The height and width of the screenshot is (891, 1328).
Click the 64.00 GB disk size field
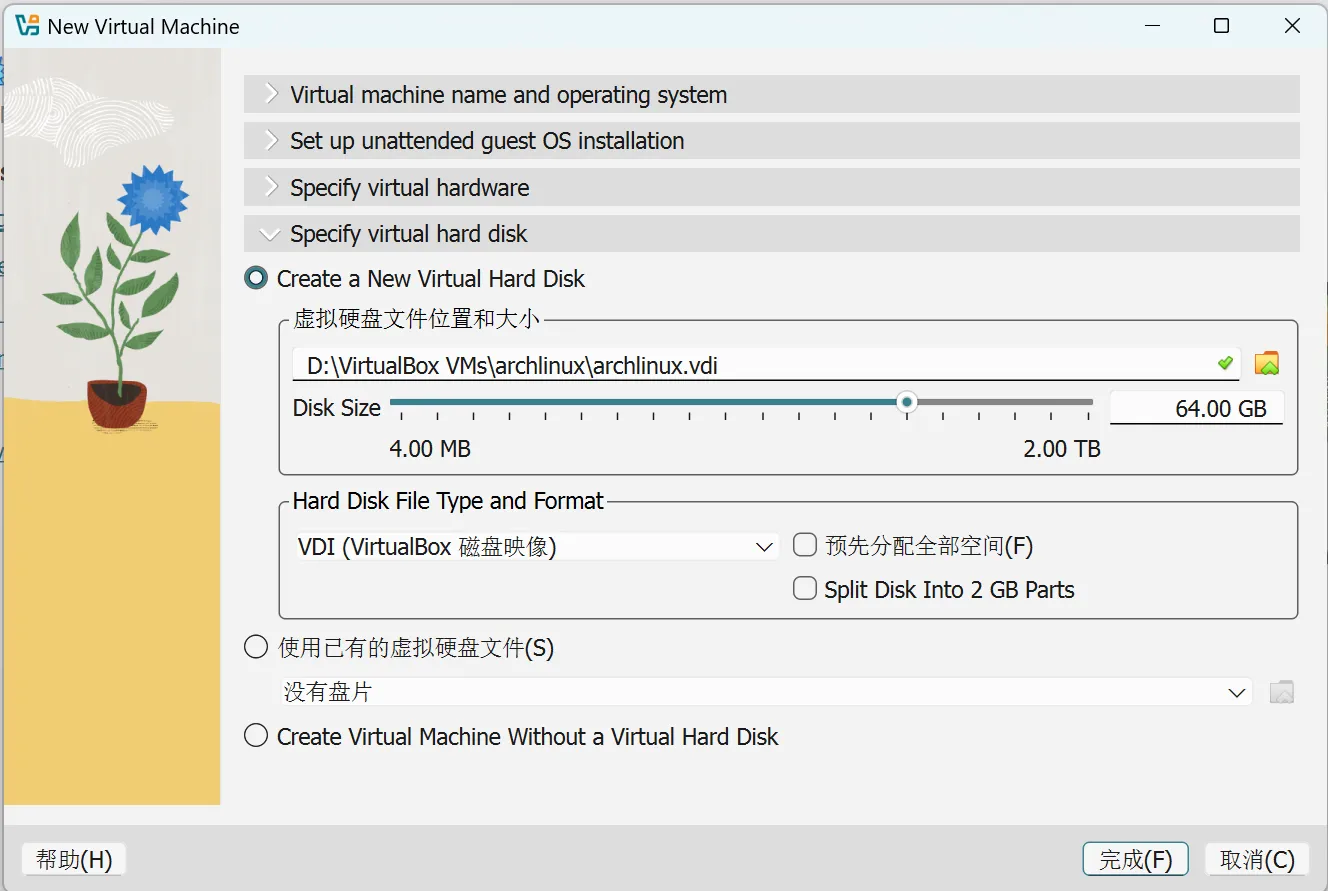1197,408
